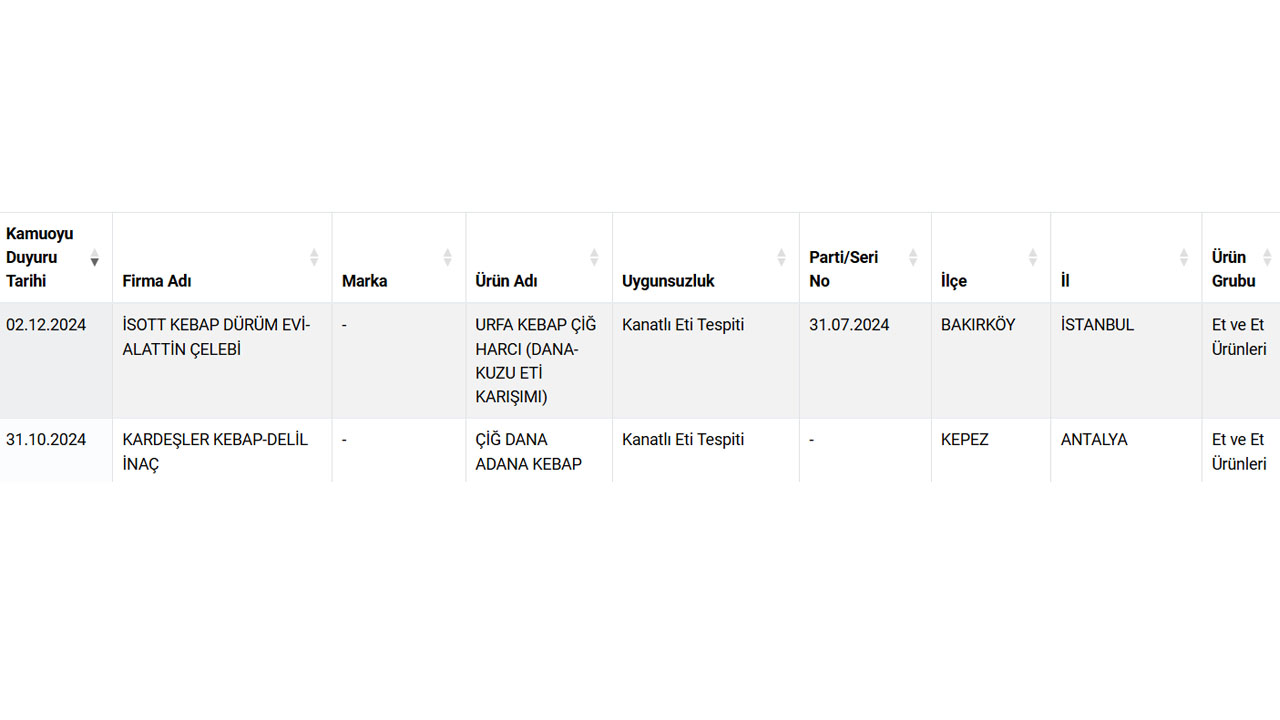This screenshot has width=1280, height=720.
Task: Click sort arrows in Parti/Seri No column
Action: (x=913, y=258)
